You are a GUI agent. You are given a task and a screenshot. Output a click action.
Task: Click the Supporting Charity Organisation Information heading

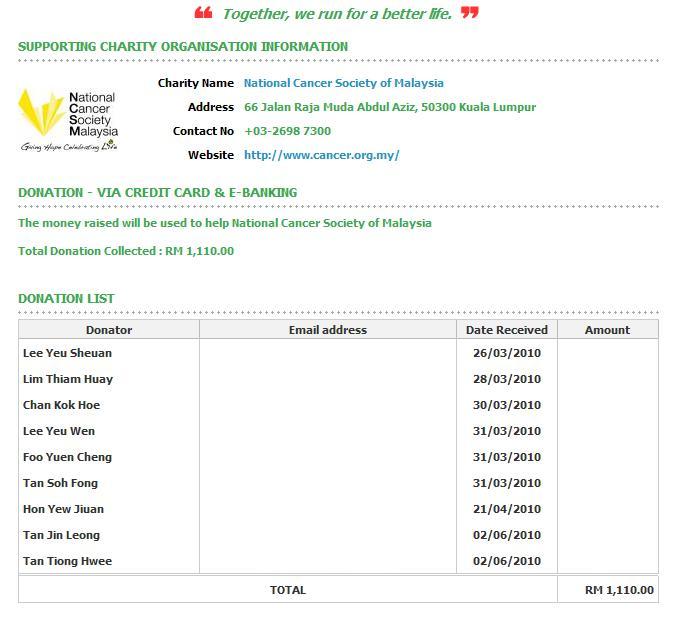[x=183, y=47]
